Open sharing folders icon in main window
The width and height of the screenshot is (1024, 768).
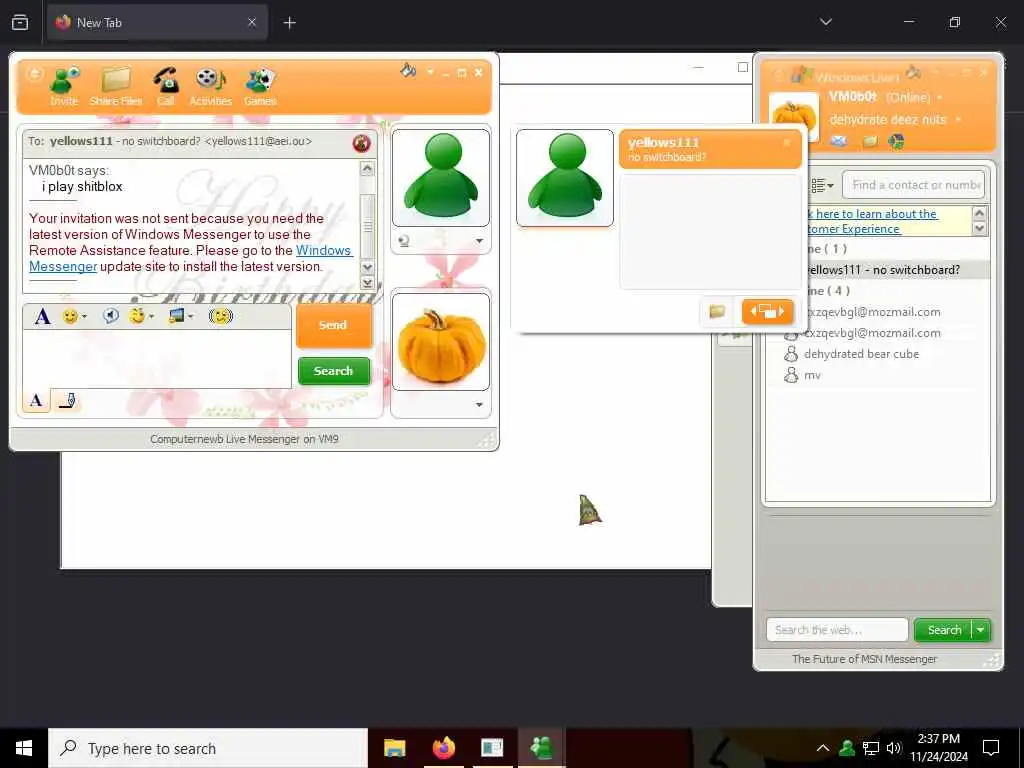tap(870, 141)
